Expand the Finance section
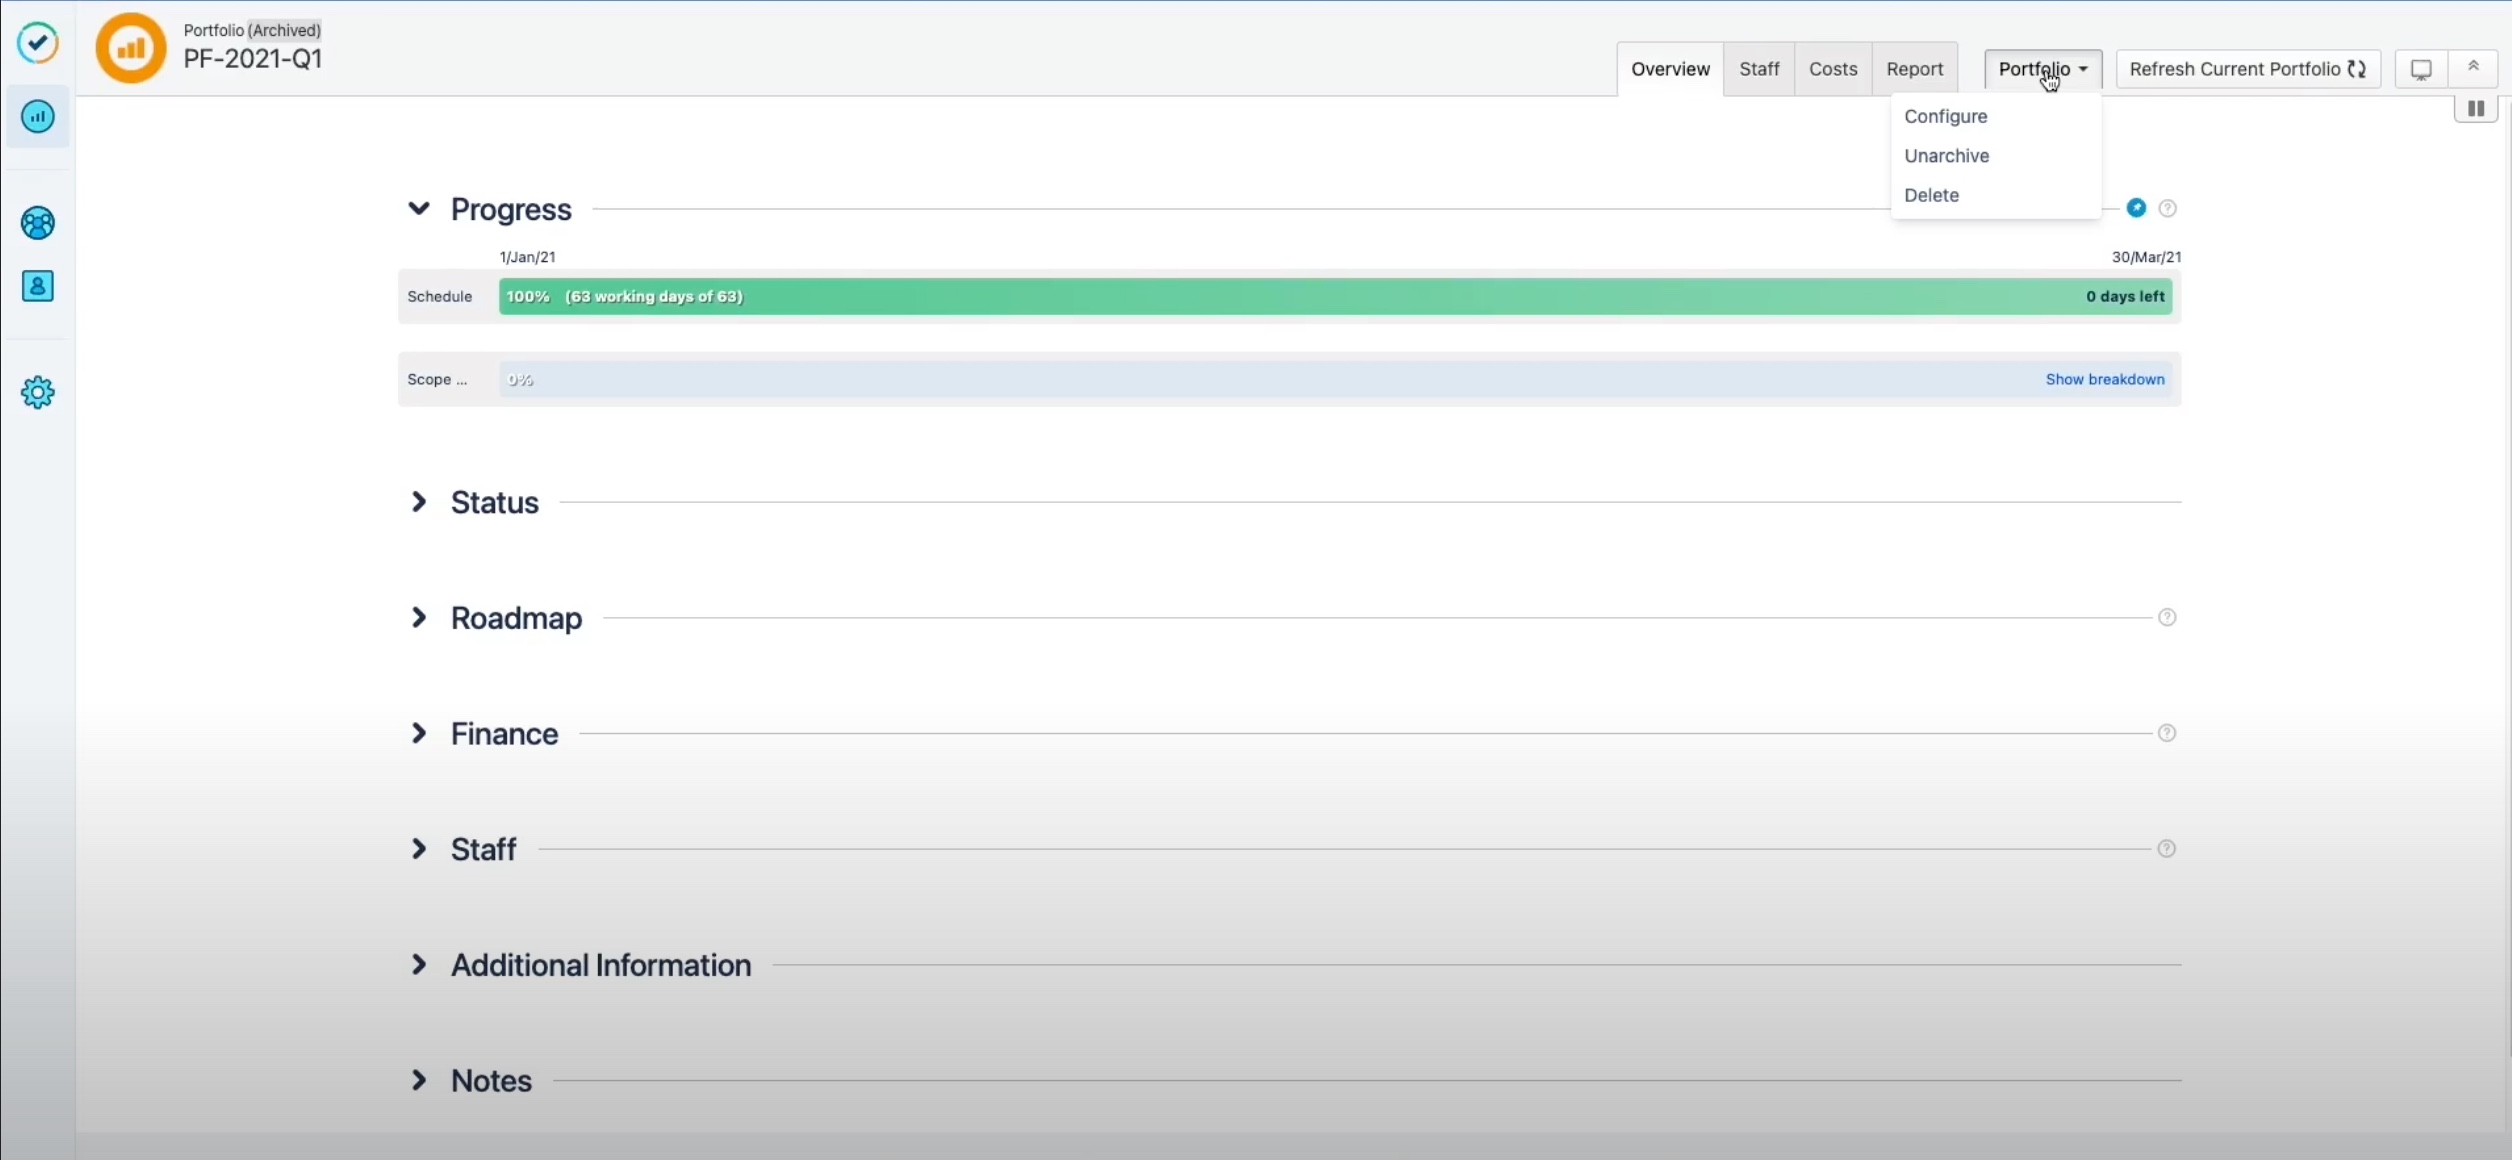This screenshot has height=1160, width=2512. [419, 734]
